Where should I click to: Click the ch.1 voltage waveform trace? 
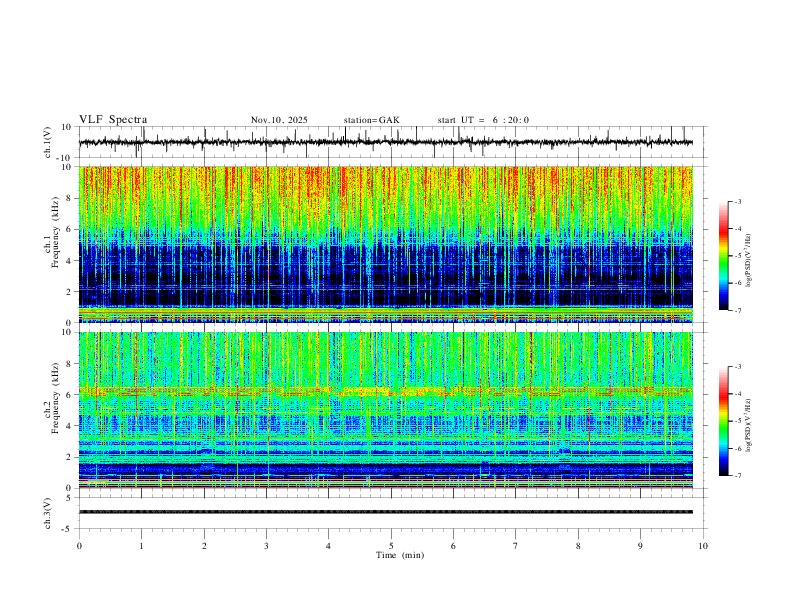386,142
